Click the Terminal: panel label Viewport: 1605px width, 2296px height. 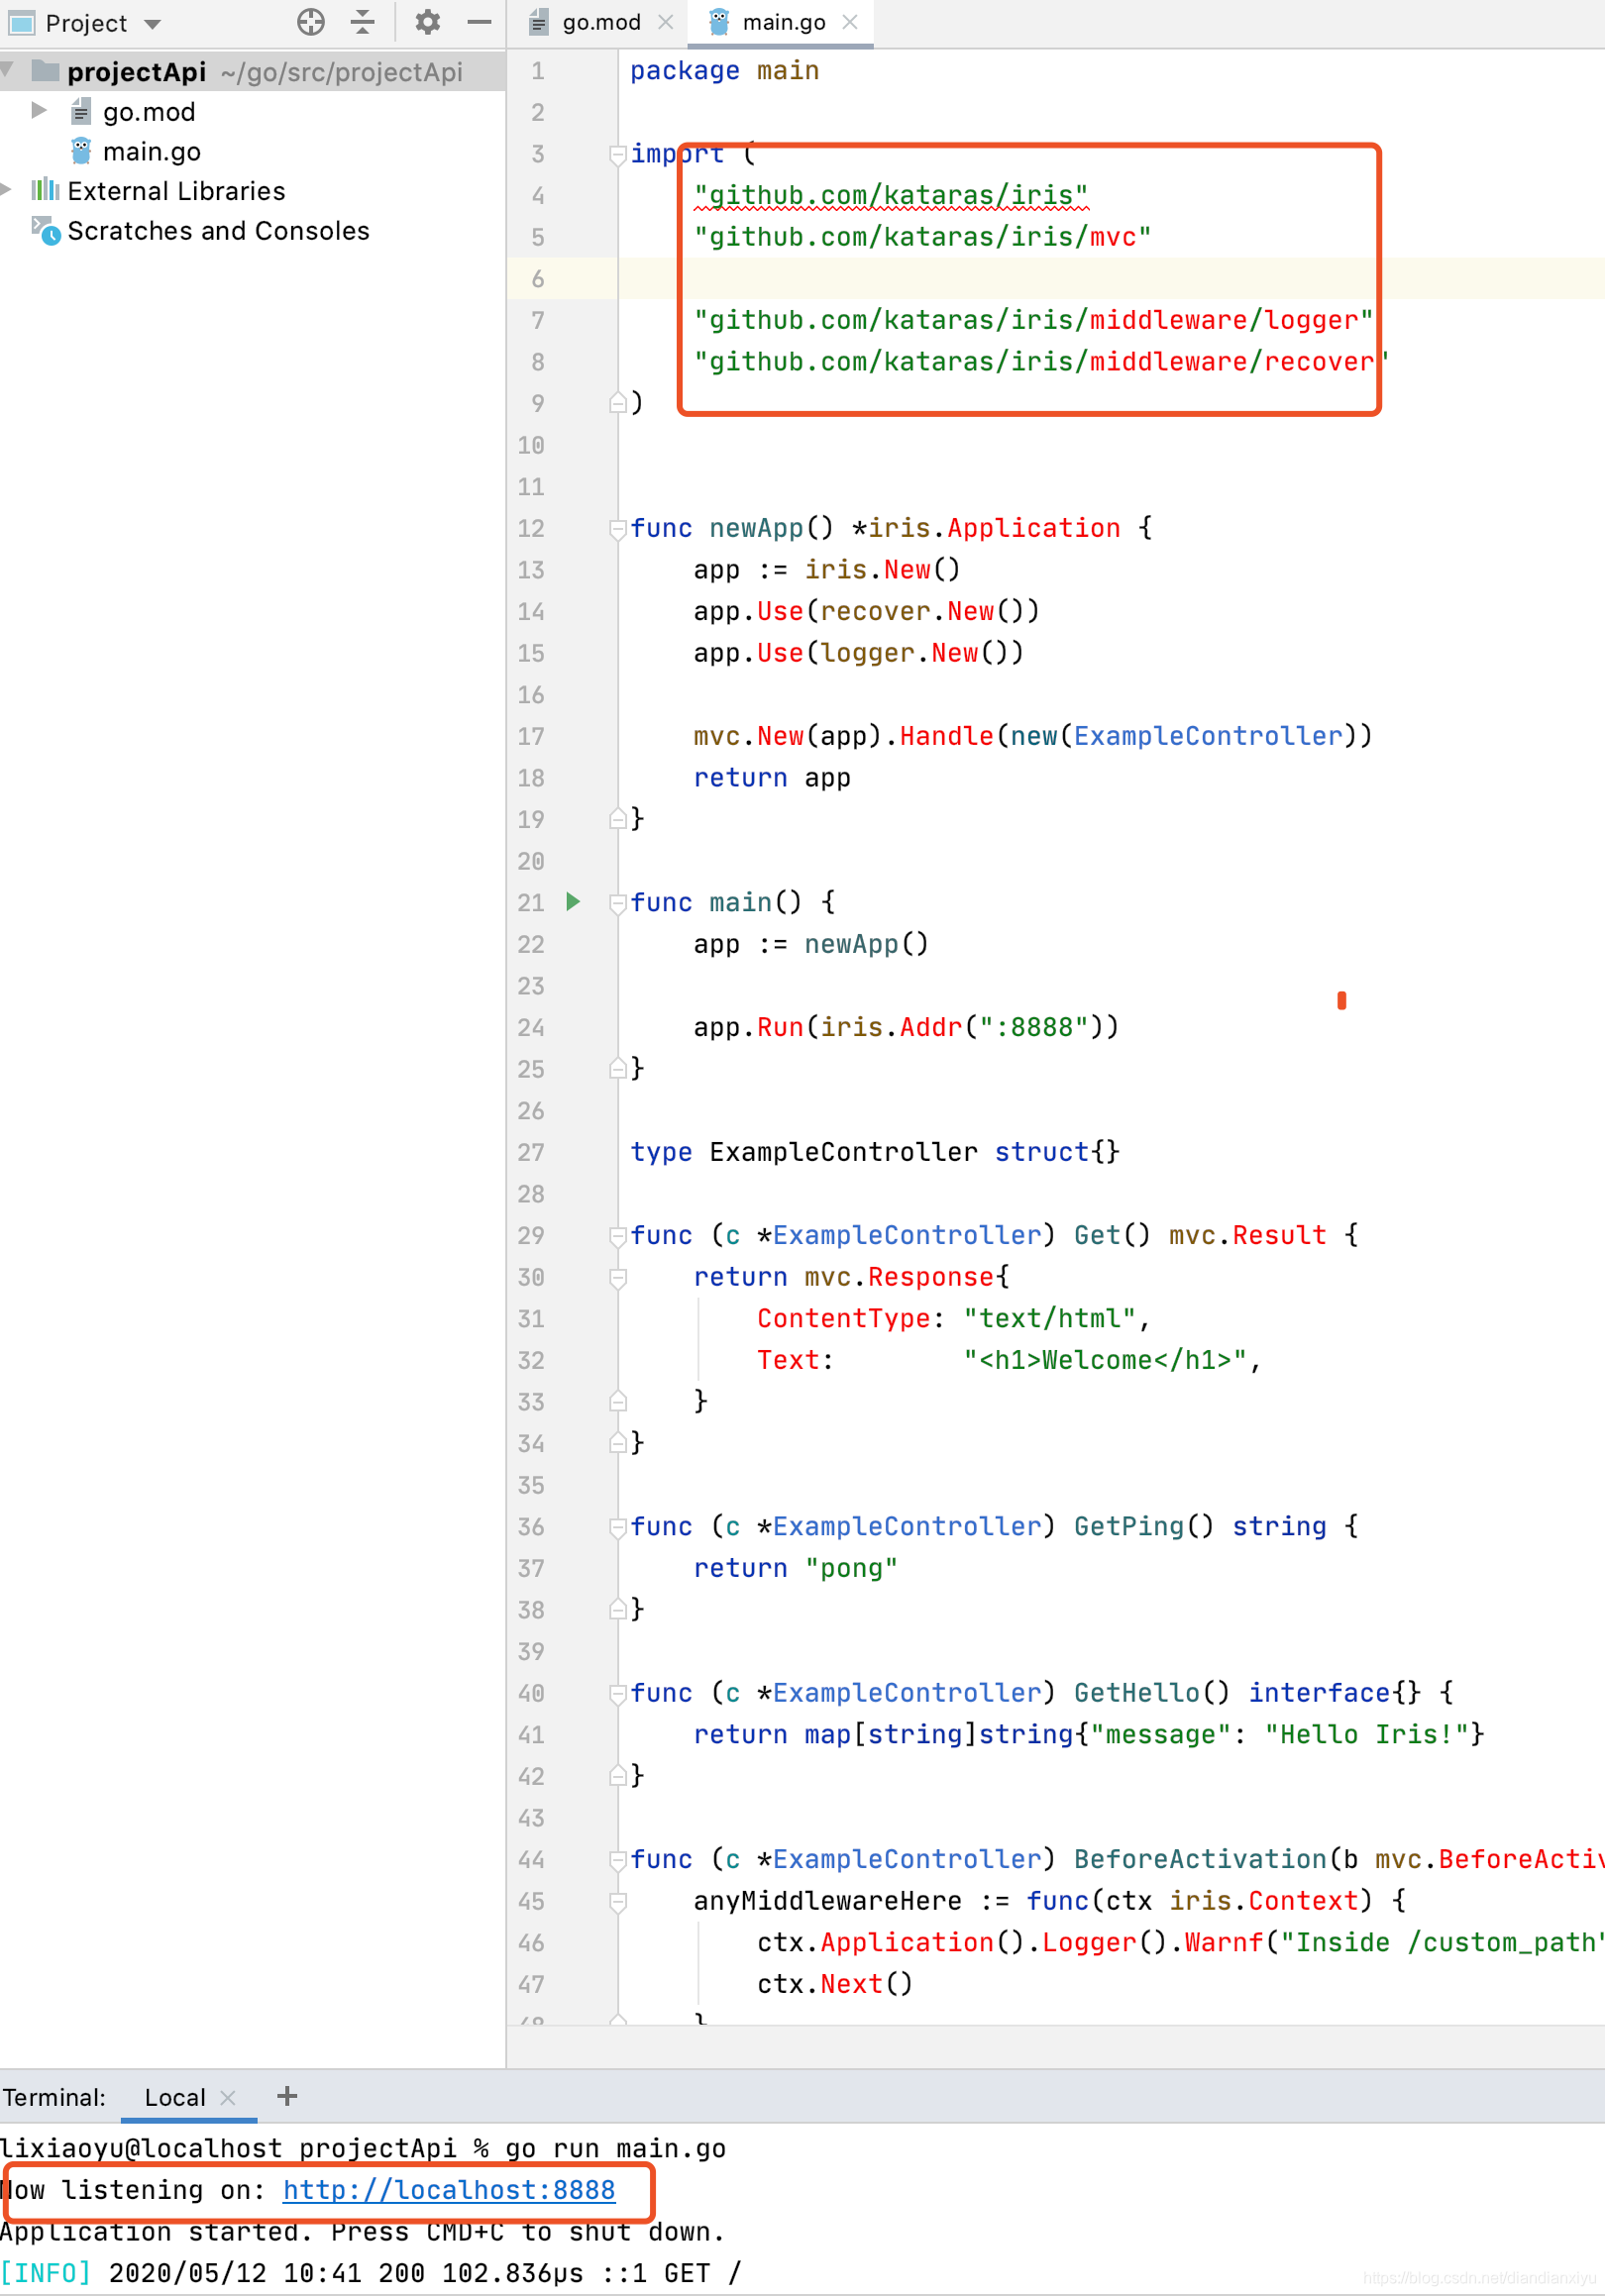click(x=54, y=2097)
